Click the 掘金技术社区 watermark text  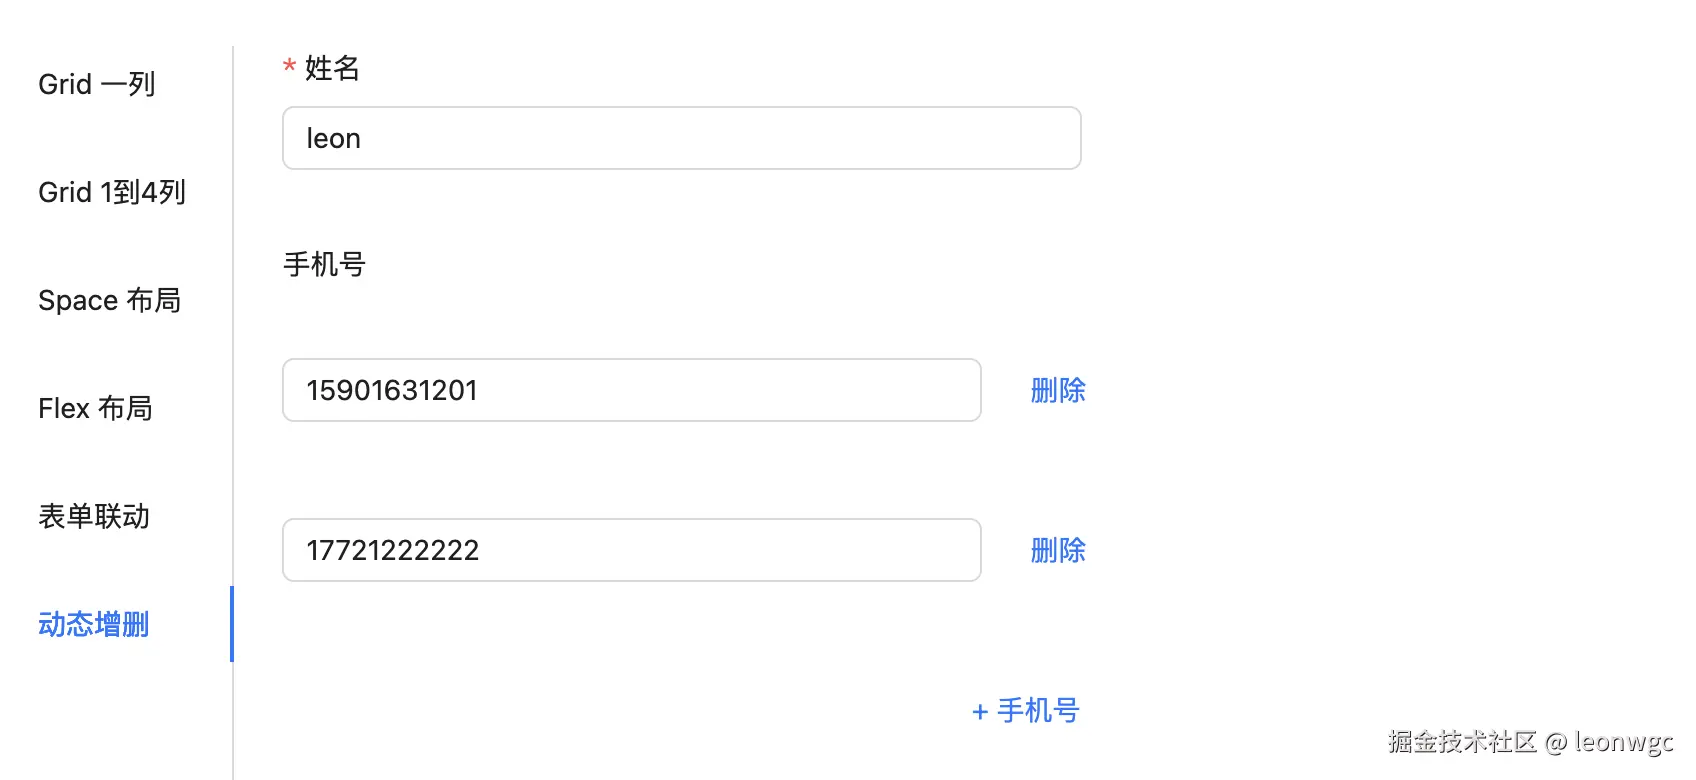[1461, 741]
